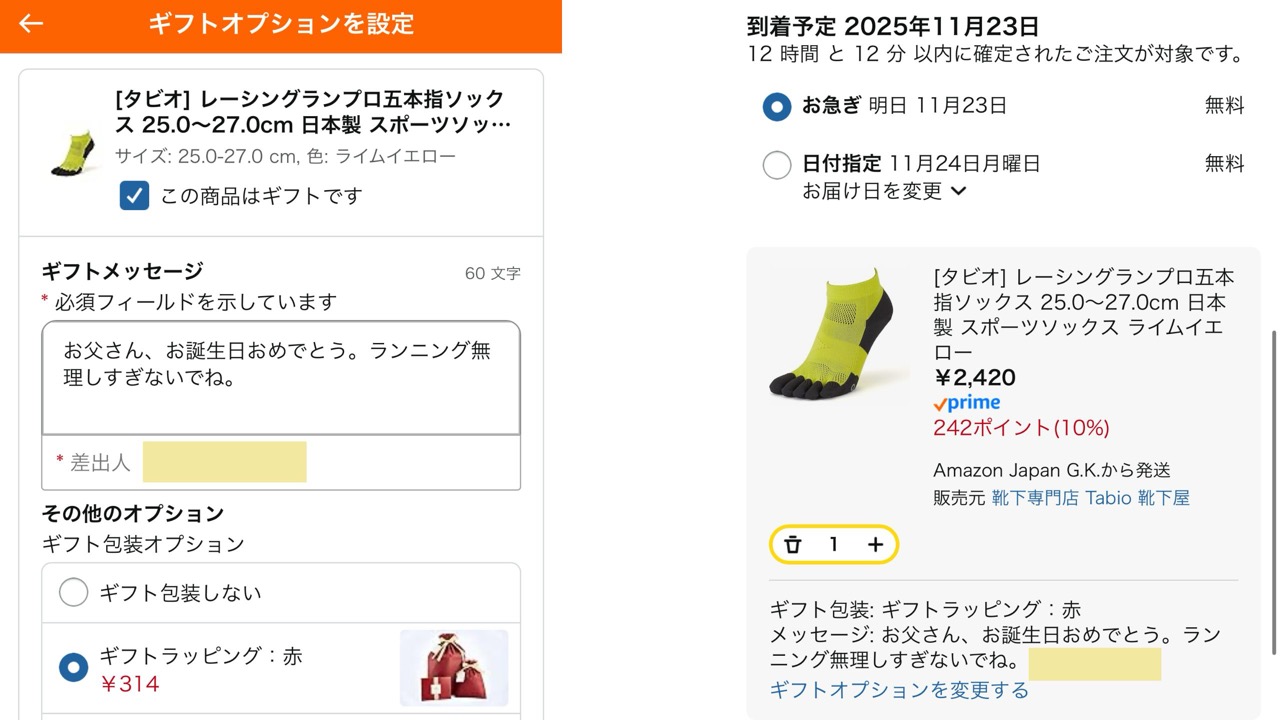Screen dimensions: 1280x720
Task: Click the prime logo badge
Action: tap(966, 403)
